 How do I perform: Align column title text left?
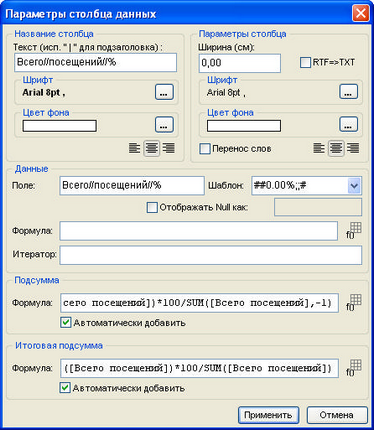click(134, 148)
